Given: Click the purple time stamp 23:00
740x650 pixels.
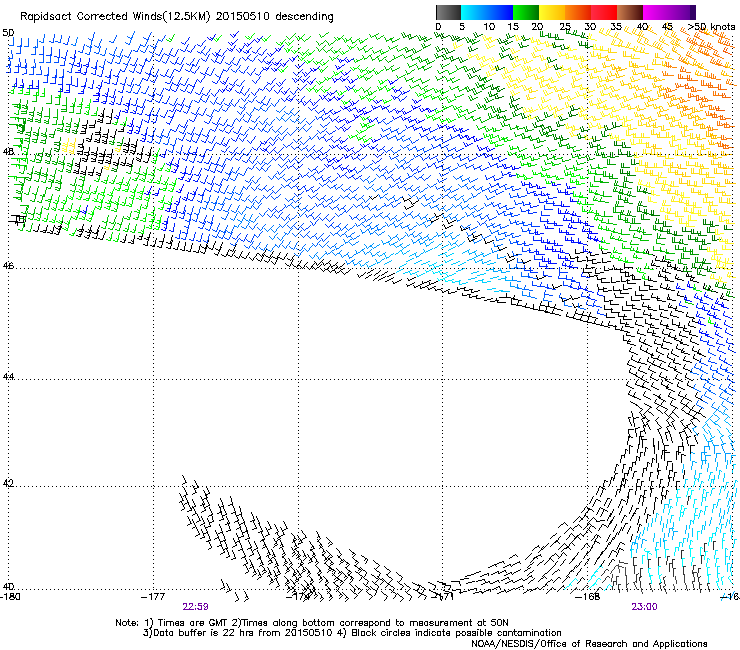Looking at the screenshot, I should pos(644,607).
